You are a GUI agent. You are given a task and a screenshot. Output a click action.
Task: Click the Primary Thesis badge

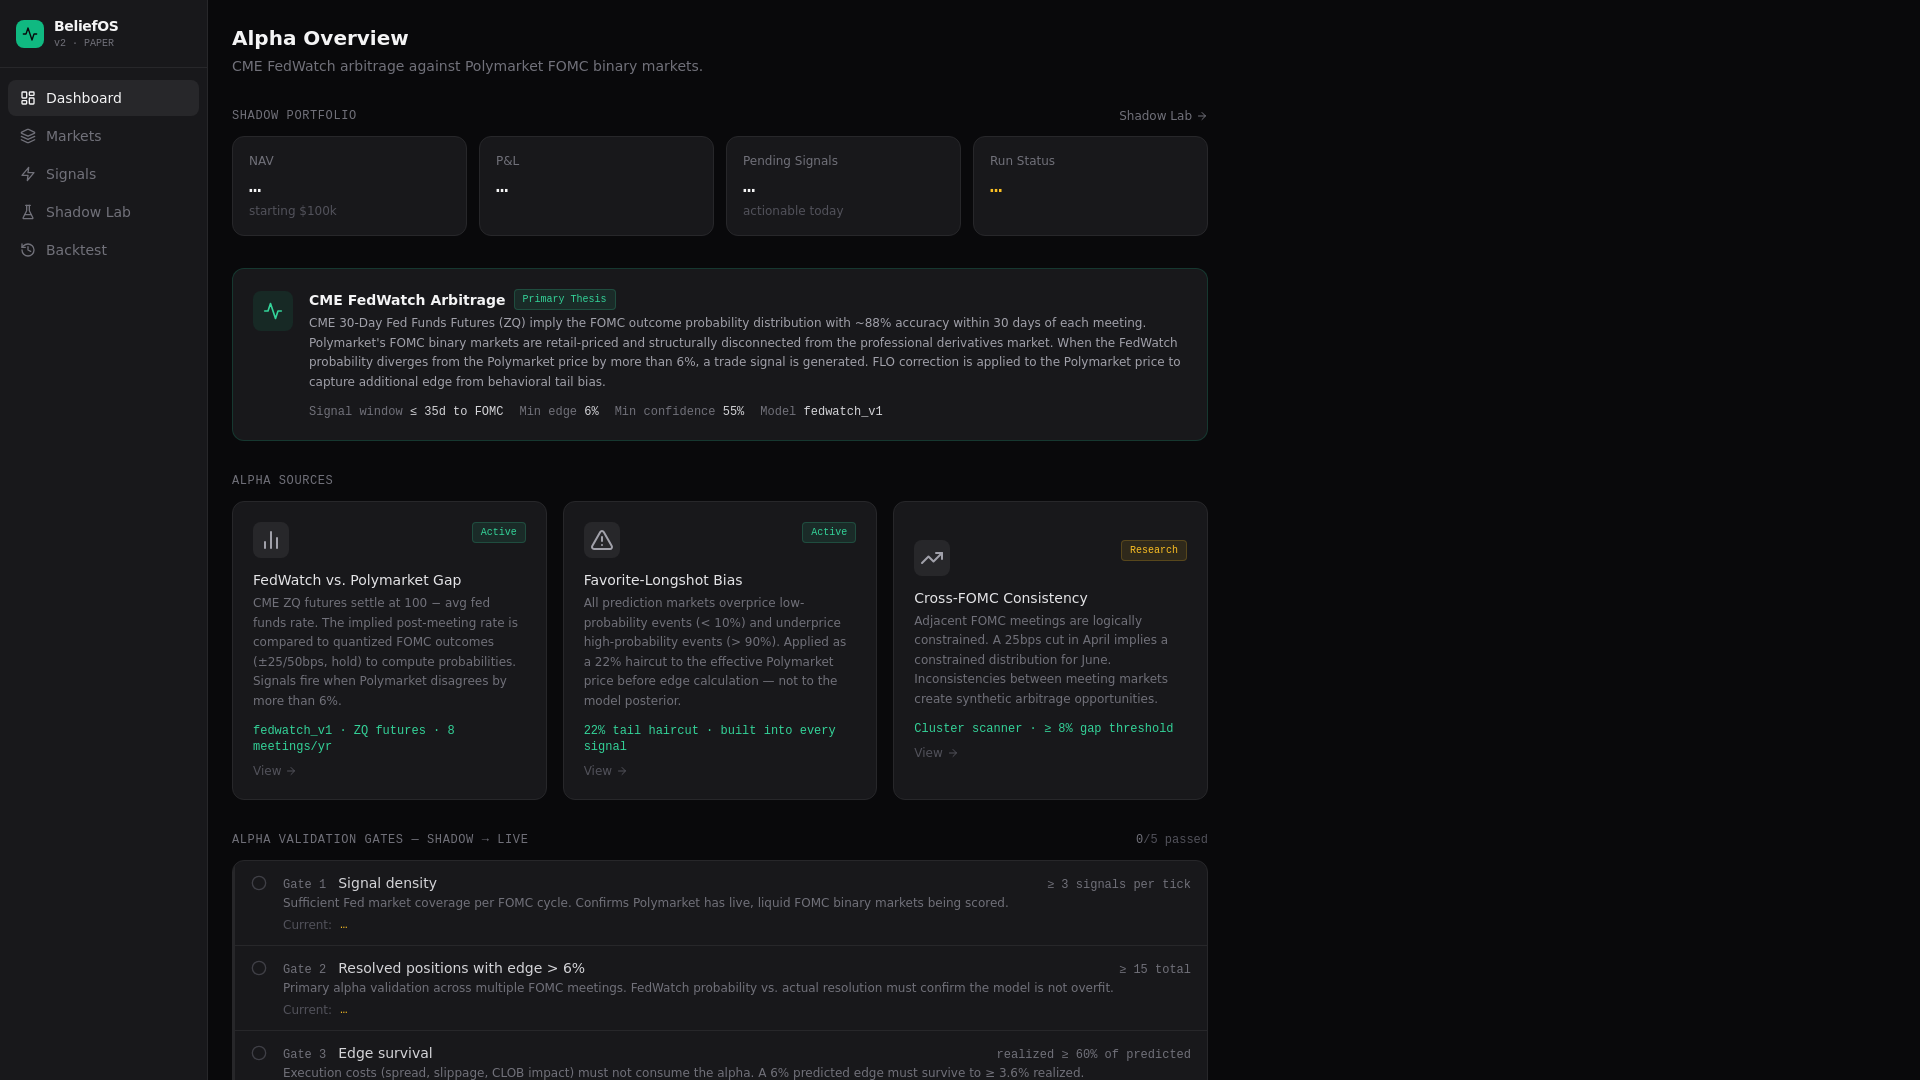coord(564,299)
